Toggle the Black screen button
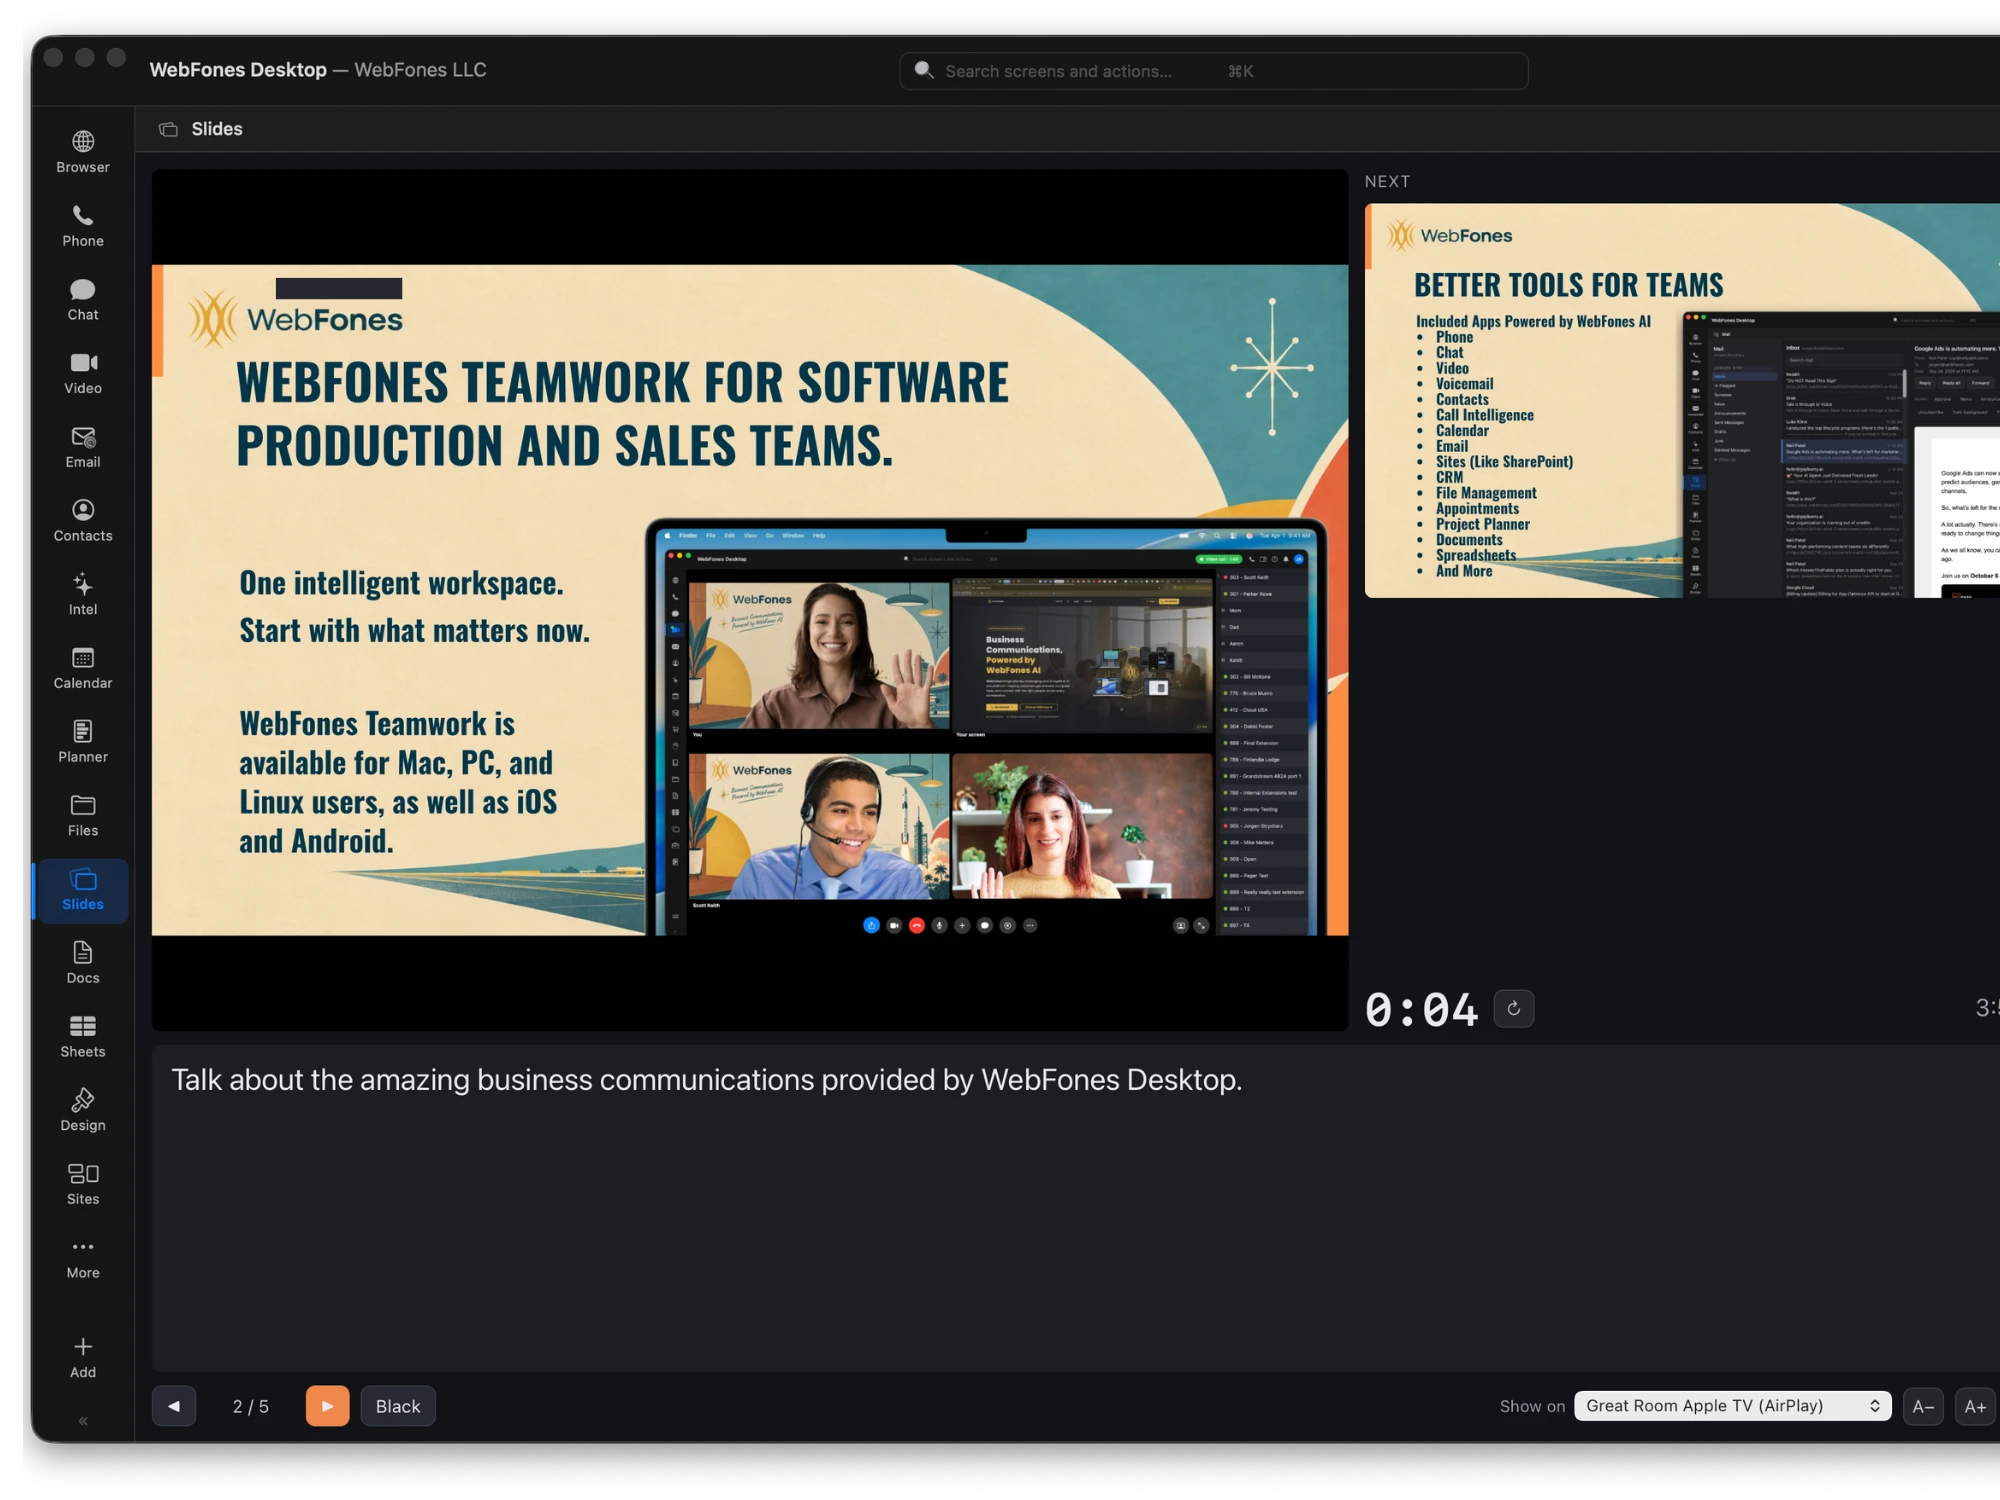Viewport: 2000px width, 1500px height. tap(398, 1406)
